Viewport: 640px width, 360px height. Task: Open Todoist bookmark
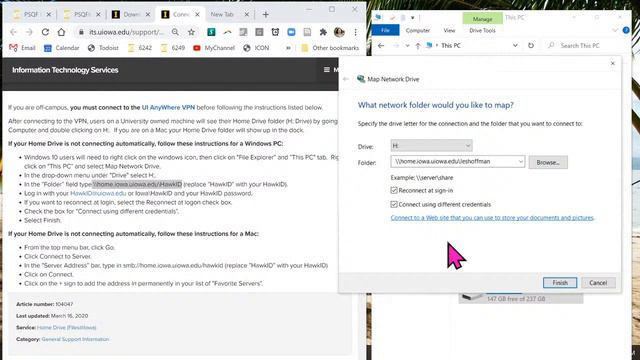tap(103, 48)
